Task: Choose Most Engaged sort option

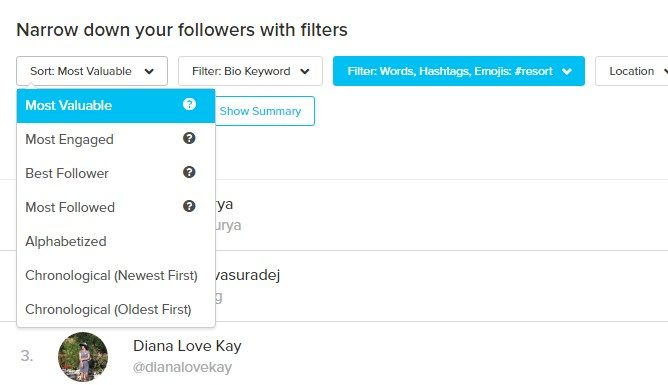Action: (116, 139)
